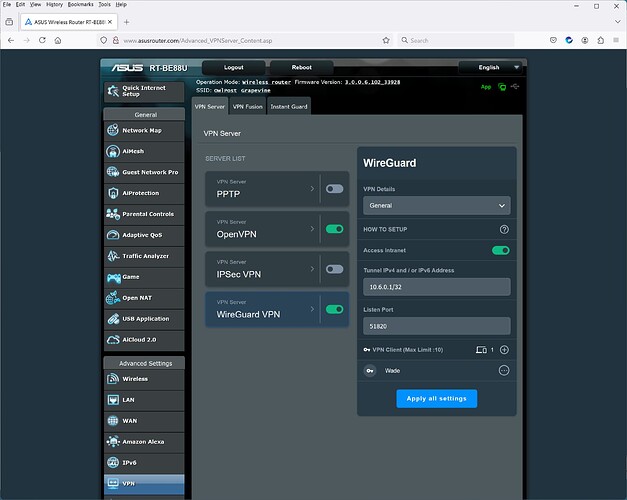Open USB Application settings

144,319
